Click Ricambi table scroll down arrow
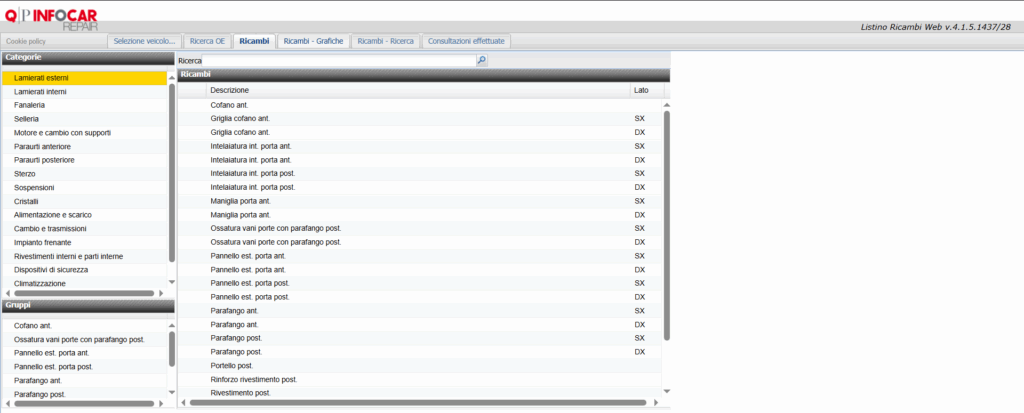This screenshot has height=413, width=1024. tap(667, 391)
